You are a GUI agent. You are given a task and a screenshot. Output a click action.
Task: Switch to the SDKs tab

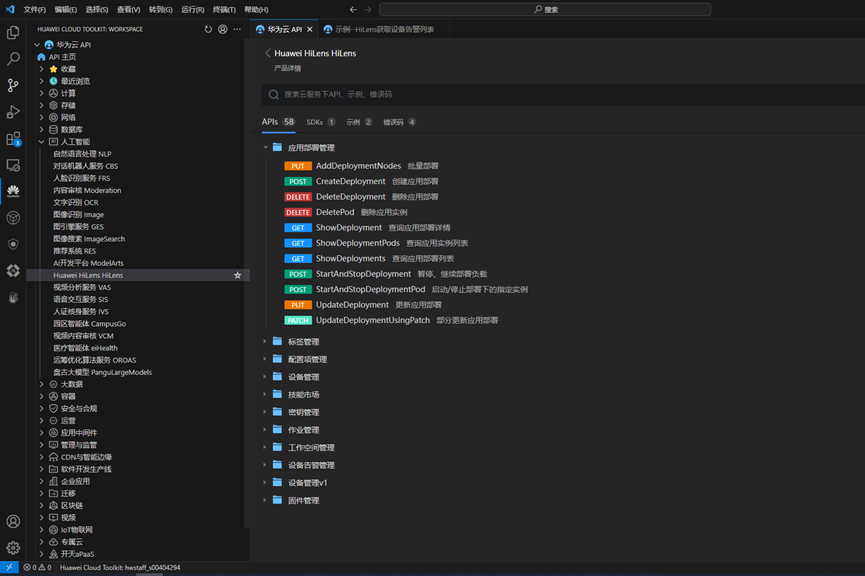[x=321, y=122]
